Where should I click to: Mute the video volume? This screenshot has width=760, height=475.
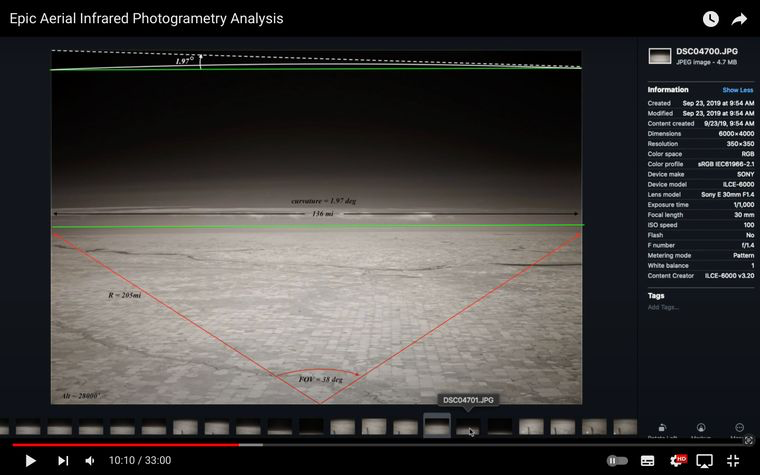point(90,460)
